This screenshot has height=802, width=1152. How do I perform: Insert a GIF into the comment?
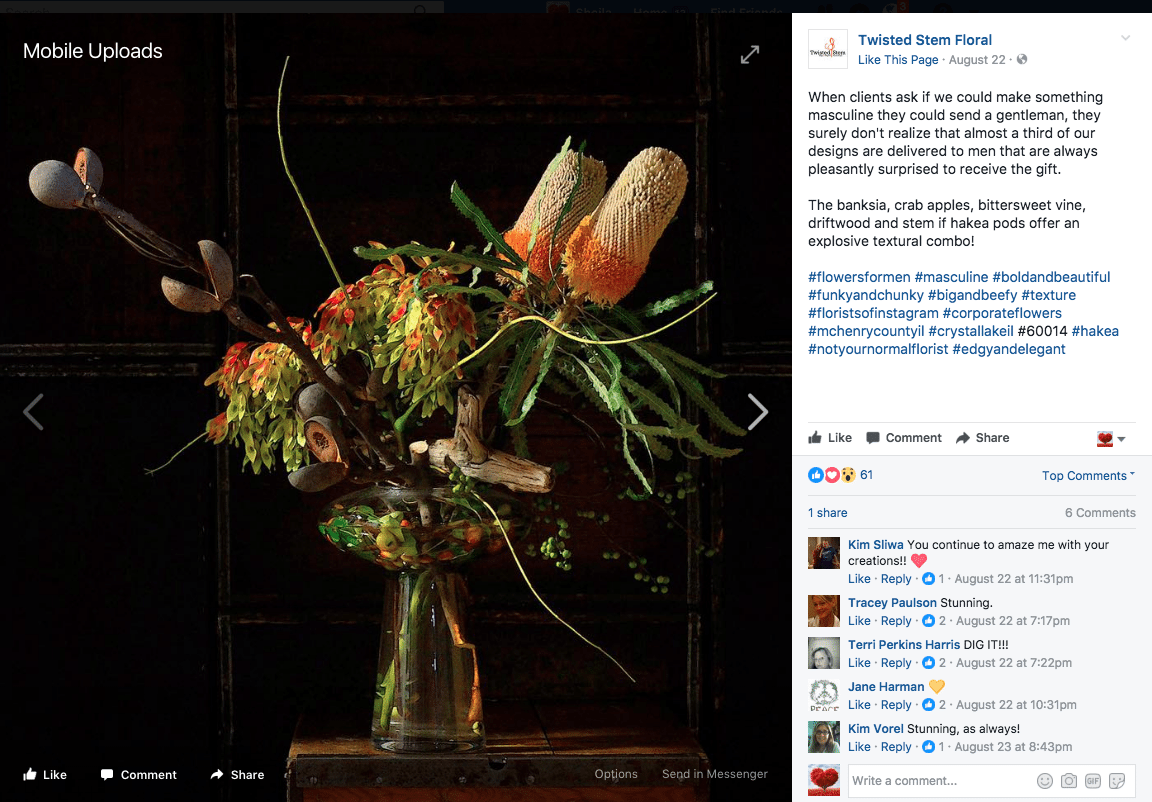(1093, 781)
